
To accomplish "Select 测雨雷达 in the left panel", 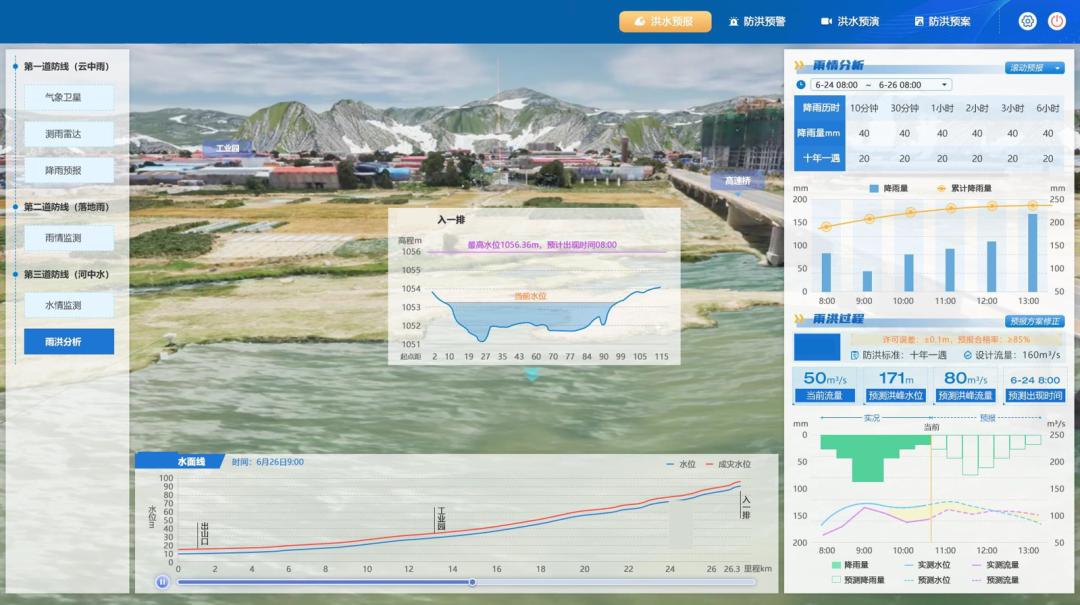I will click(69, 134).
